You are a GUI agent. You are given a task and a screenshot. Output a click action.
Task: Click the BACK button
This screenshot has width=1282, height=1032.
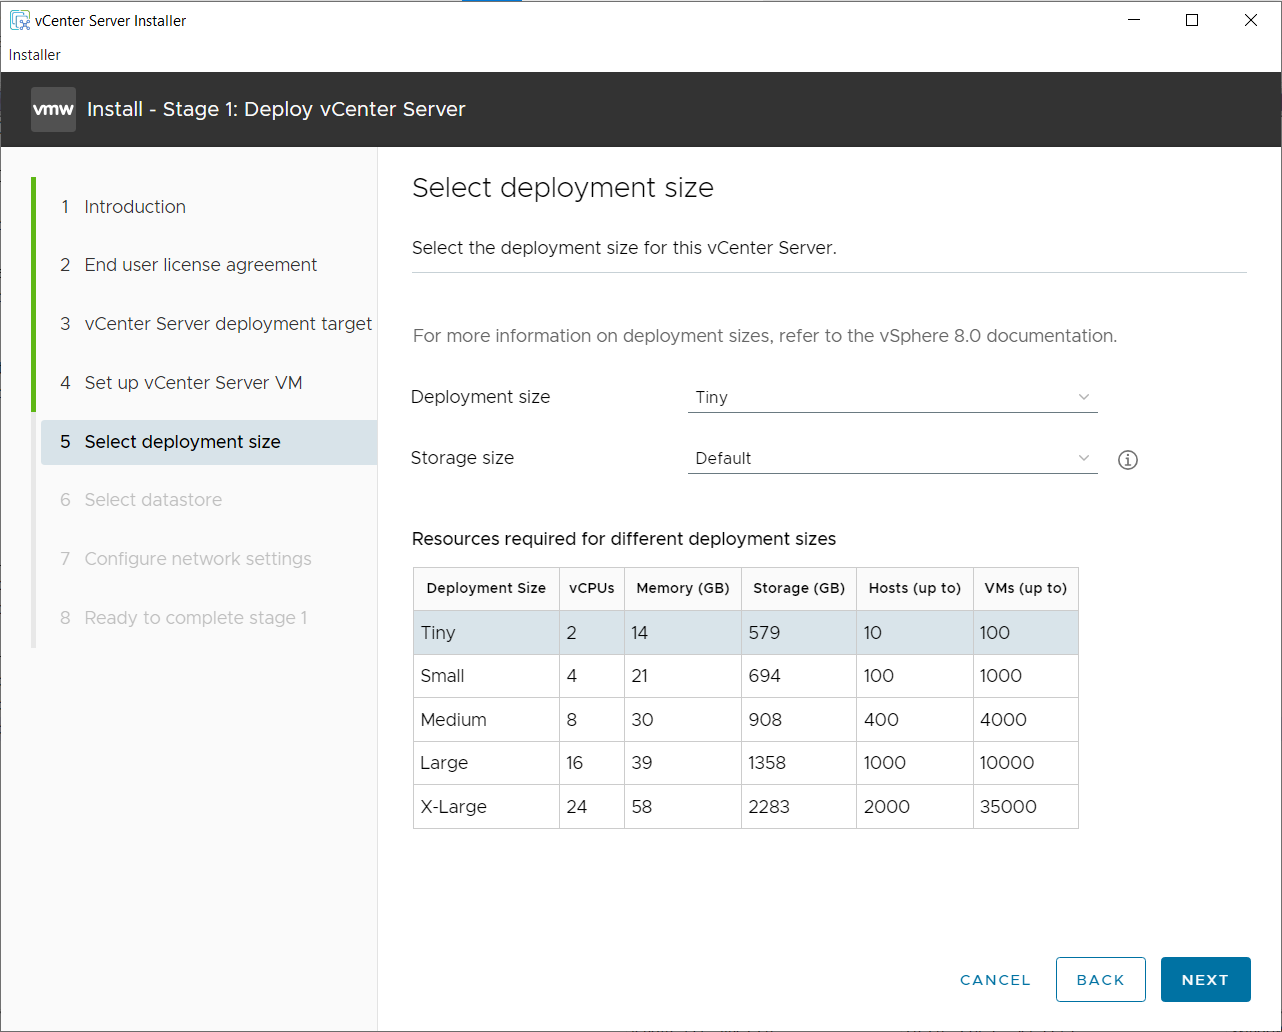(x=1100, y=980)
